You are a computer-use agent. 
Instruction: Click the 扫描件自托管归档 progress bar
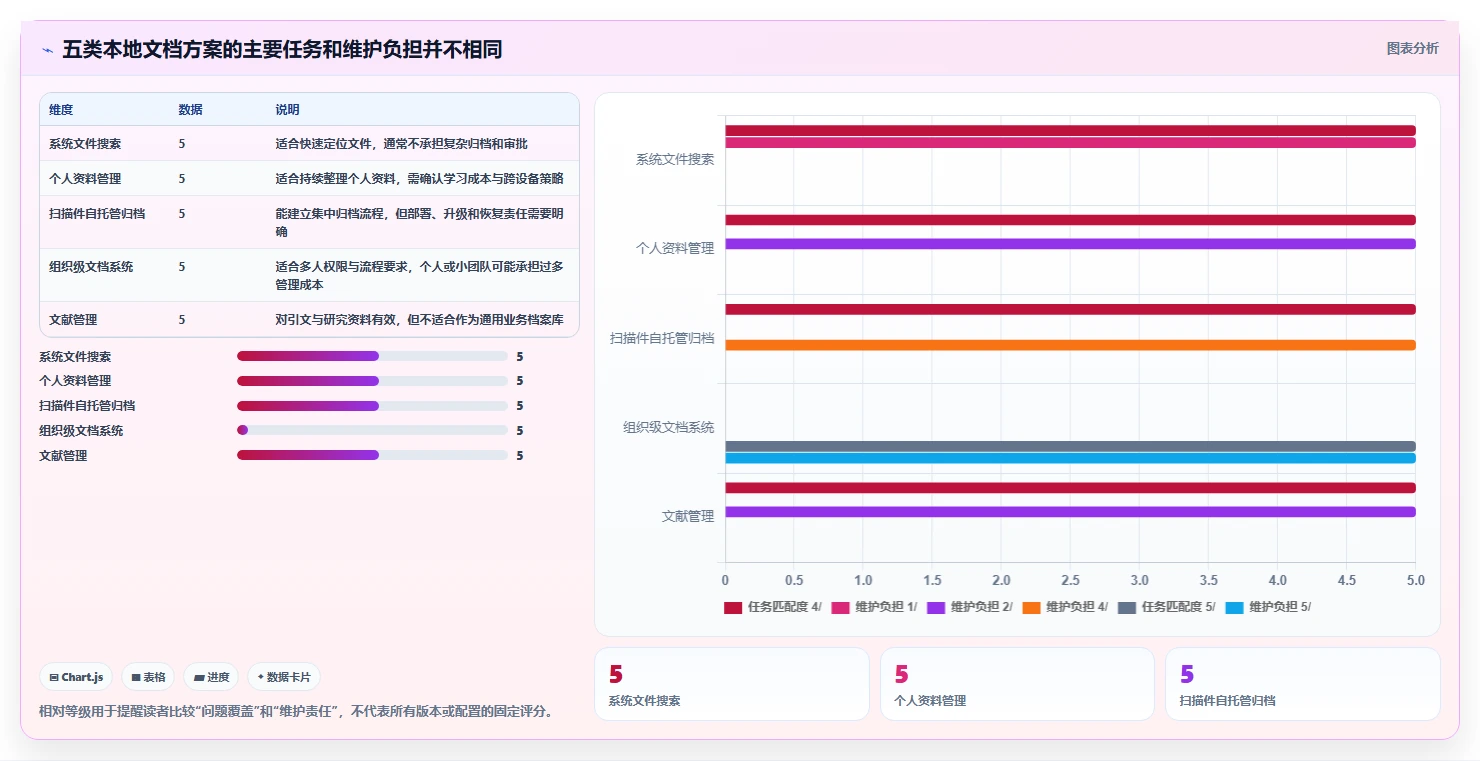click(372, 406)
